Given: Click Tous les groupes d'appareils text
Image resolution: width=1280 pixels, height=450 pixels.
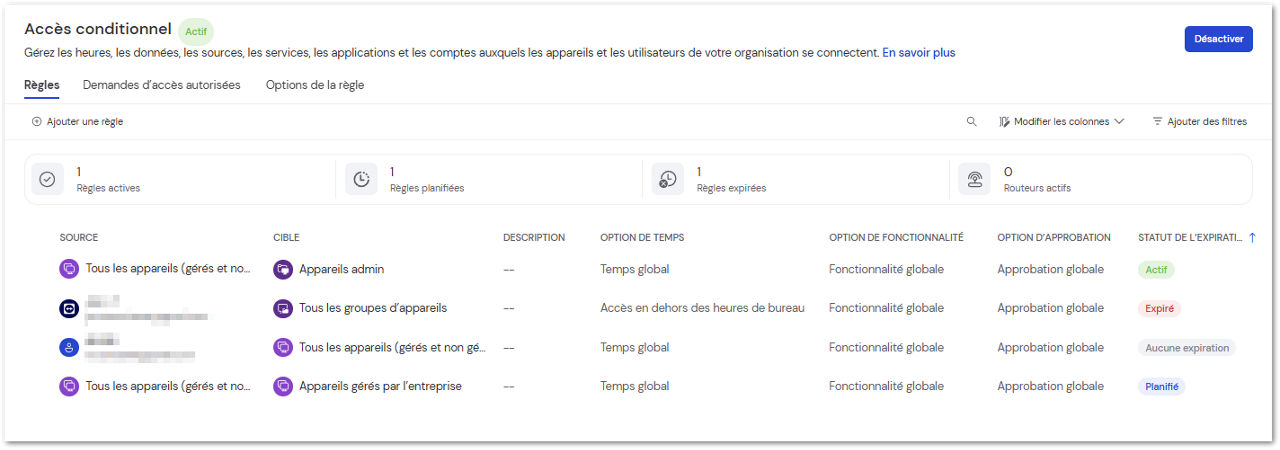Looking at the screenshot, I should click(x=373, y=308).
